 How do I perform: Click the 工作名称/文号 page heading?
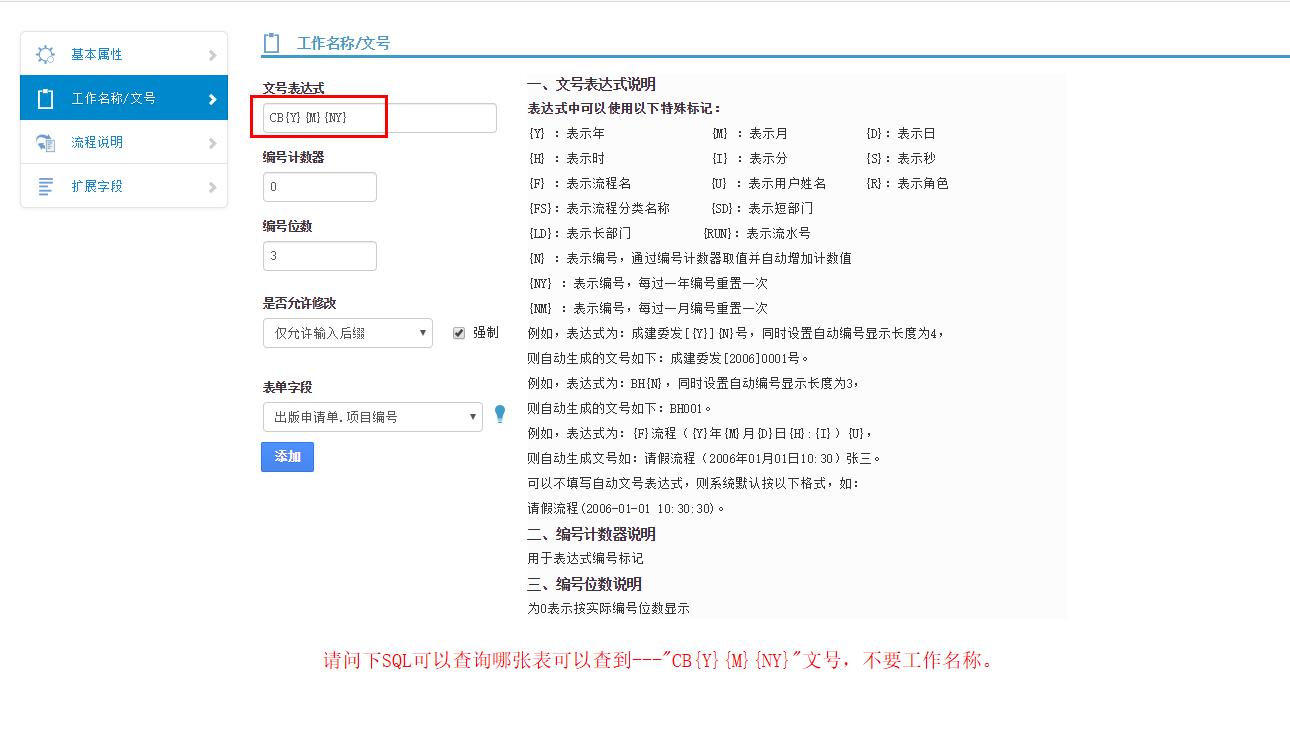343,43
